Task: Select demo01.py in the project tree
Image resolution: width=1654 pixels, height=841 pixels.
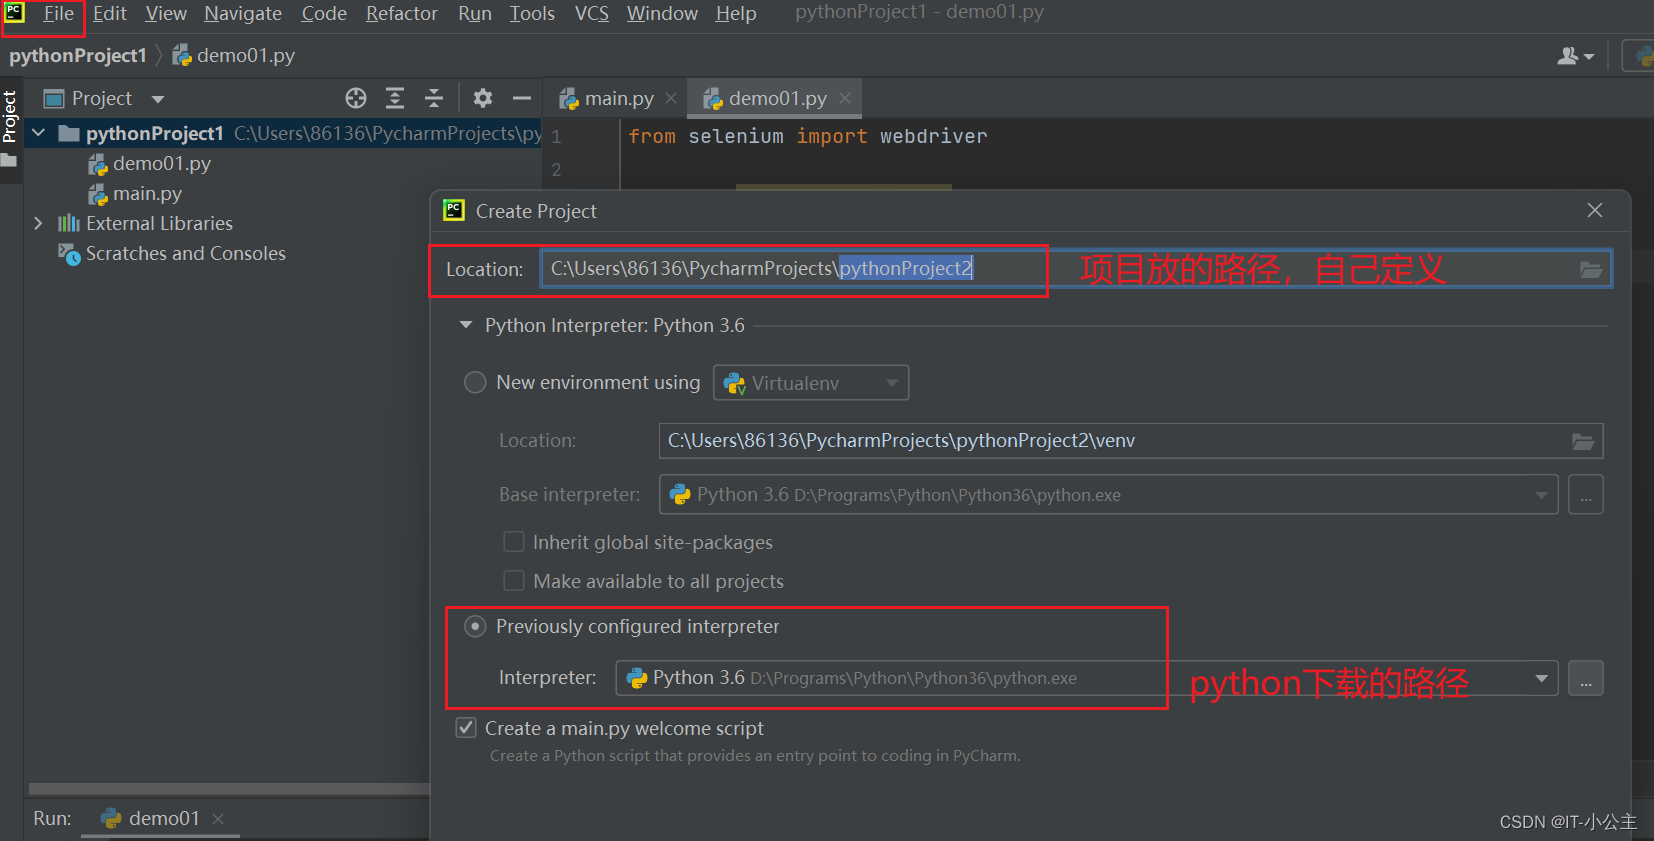Action: pyautogui.click(x=162, y=164)
